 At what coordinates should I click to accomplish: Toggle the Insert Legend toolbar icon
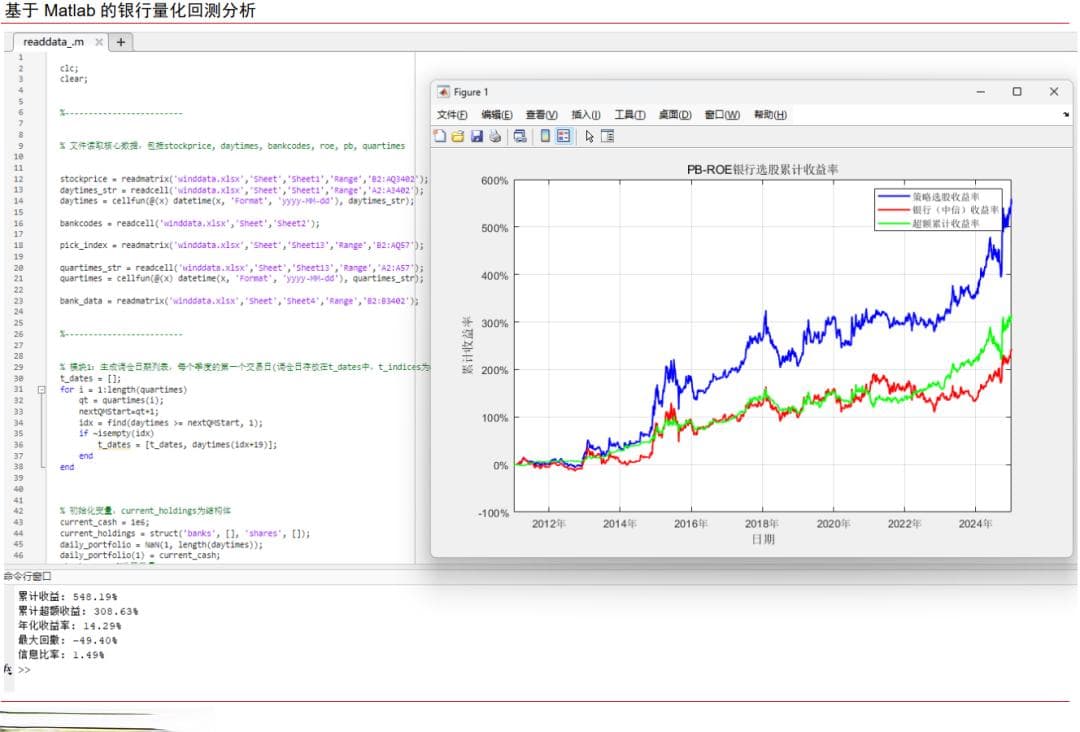click(563, 136)
